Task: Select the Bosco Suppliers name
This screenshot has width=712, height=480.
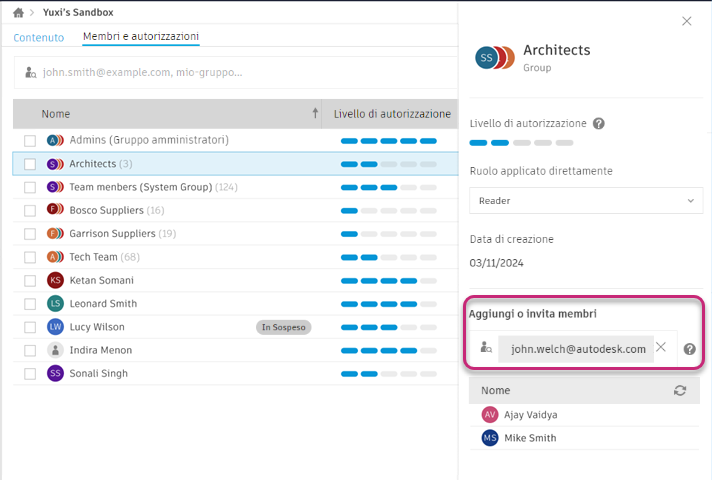Action: (x=106, y=210)
